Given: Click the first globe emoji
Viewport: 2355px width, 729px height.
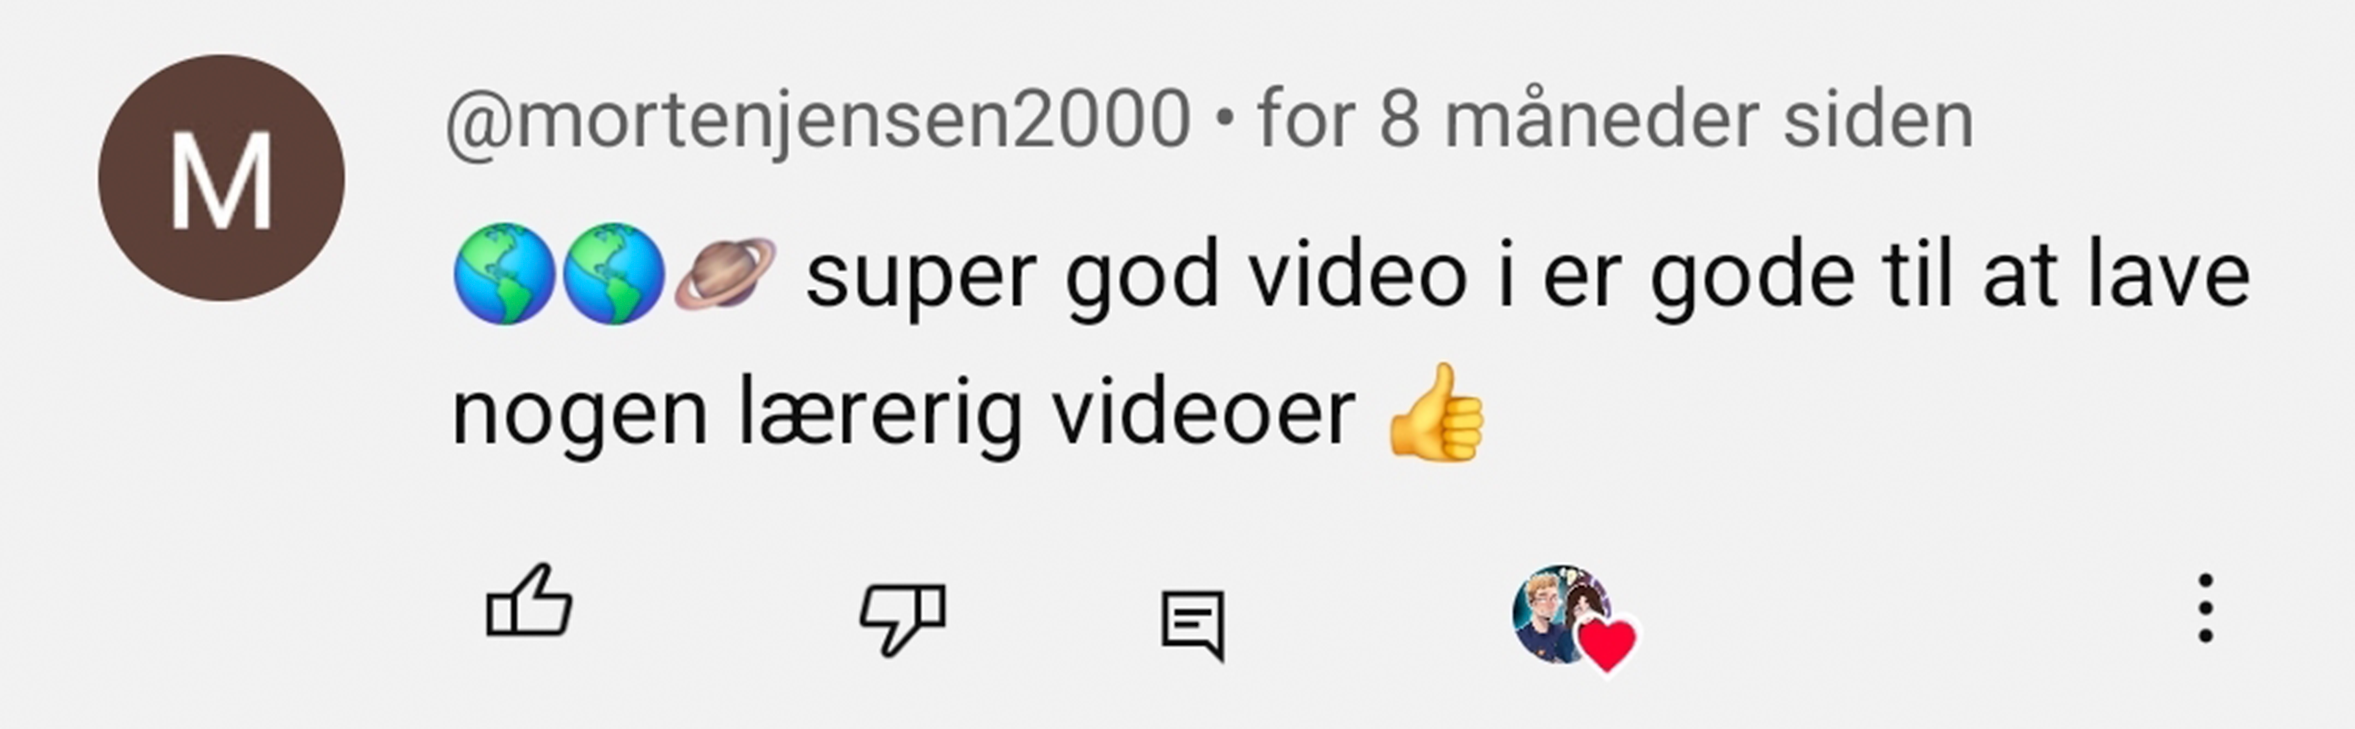Looking at the screenshot, I should 504,274.
